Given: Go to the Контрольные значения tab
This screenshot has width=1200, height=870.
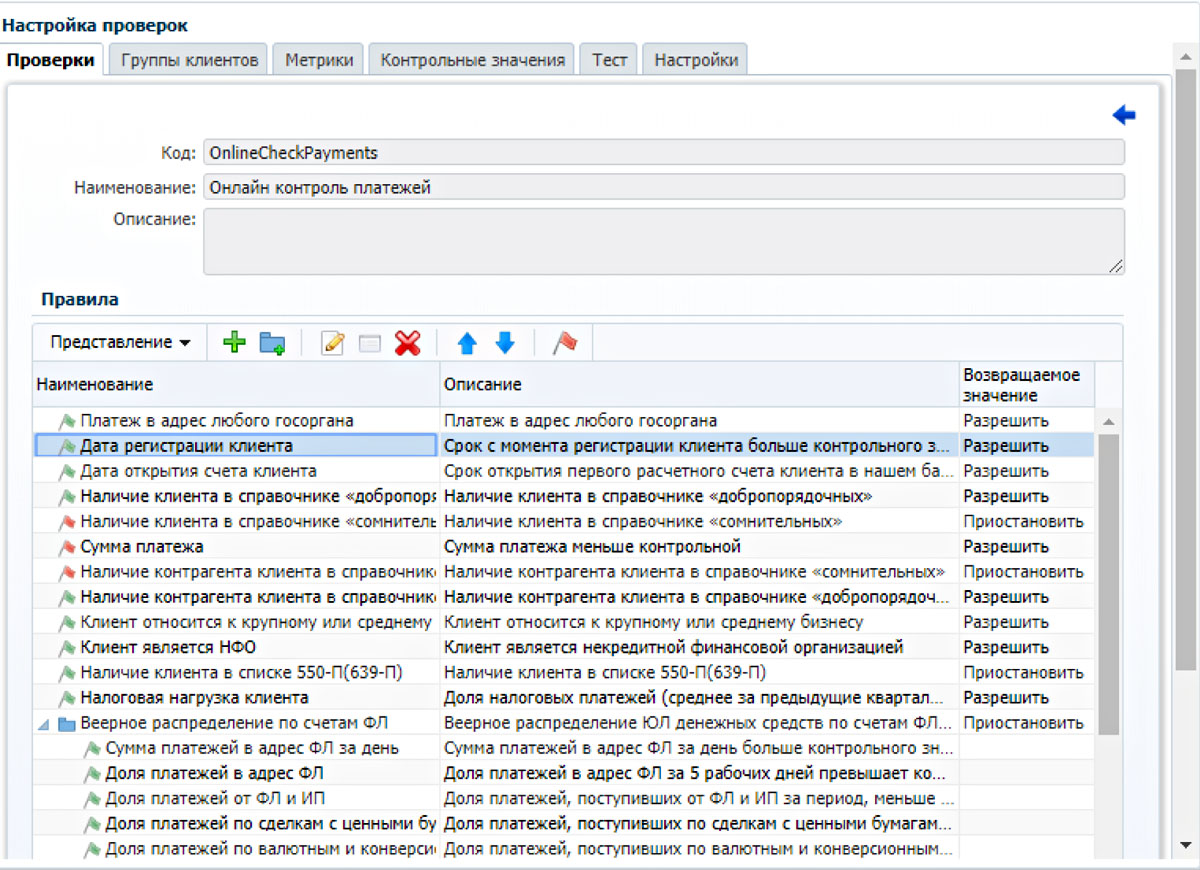Looking at the screenshot, I should [x=472, y=60].
